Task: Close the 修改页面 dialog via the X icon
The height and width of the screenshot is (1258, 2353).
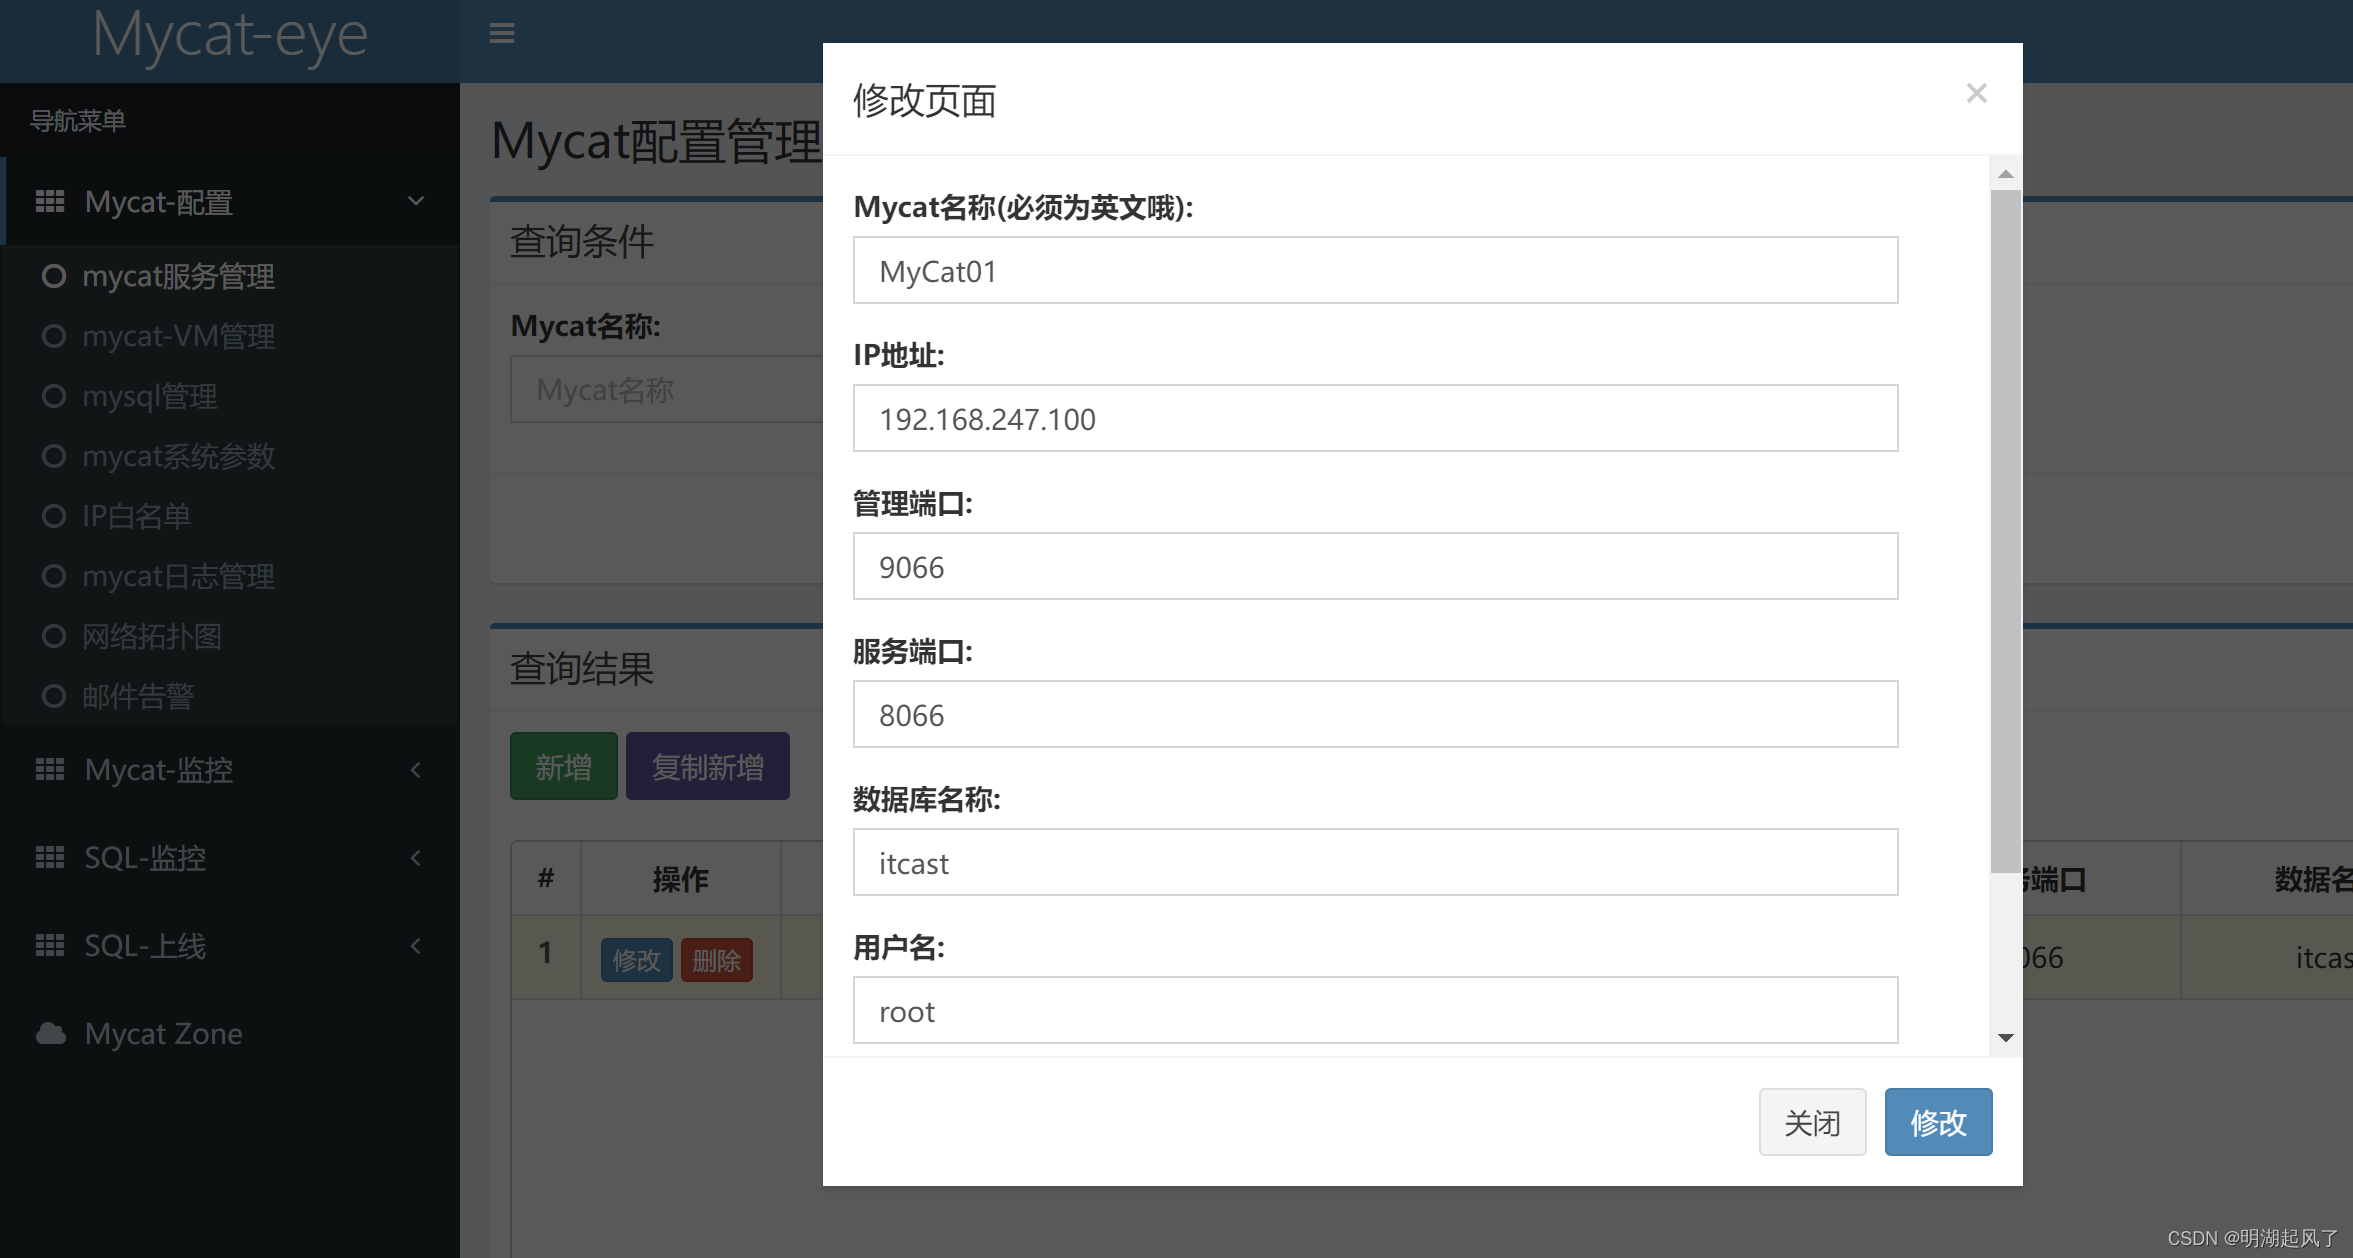Action: (1977, 92)
